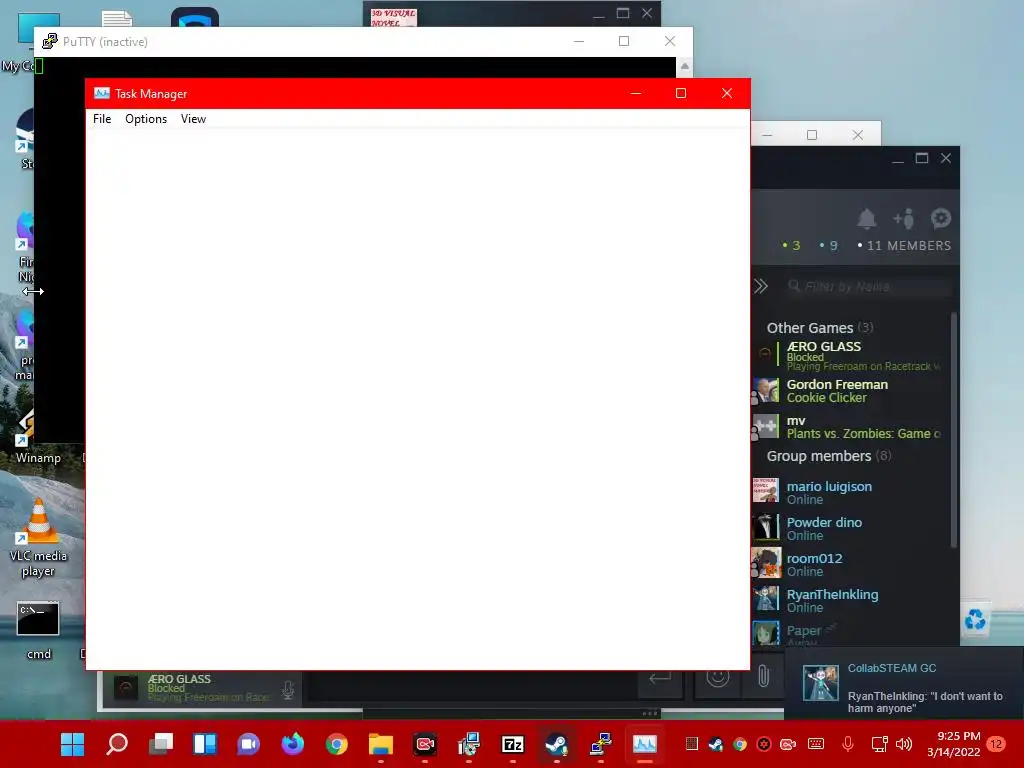
Task: Click room012's avatar thumbnail
Action: (766, 563)
